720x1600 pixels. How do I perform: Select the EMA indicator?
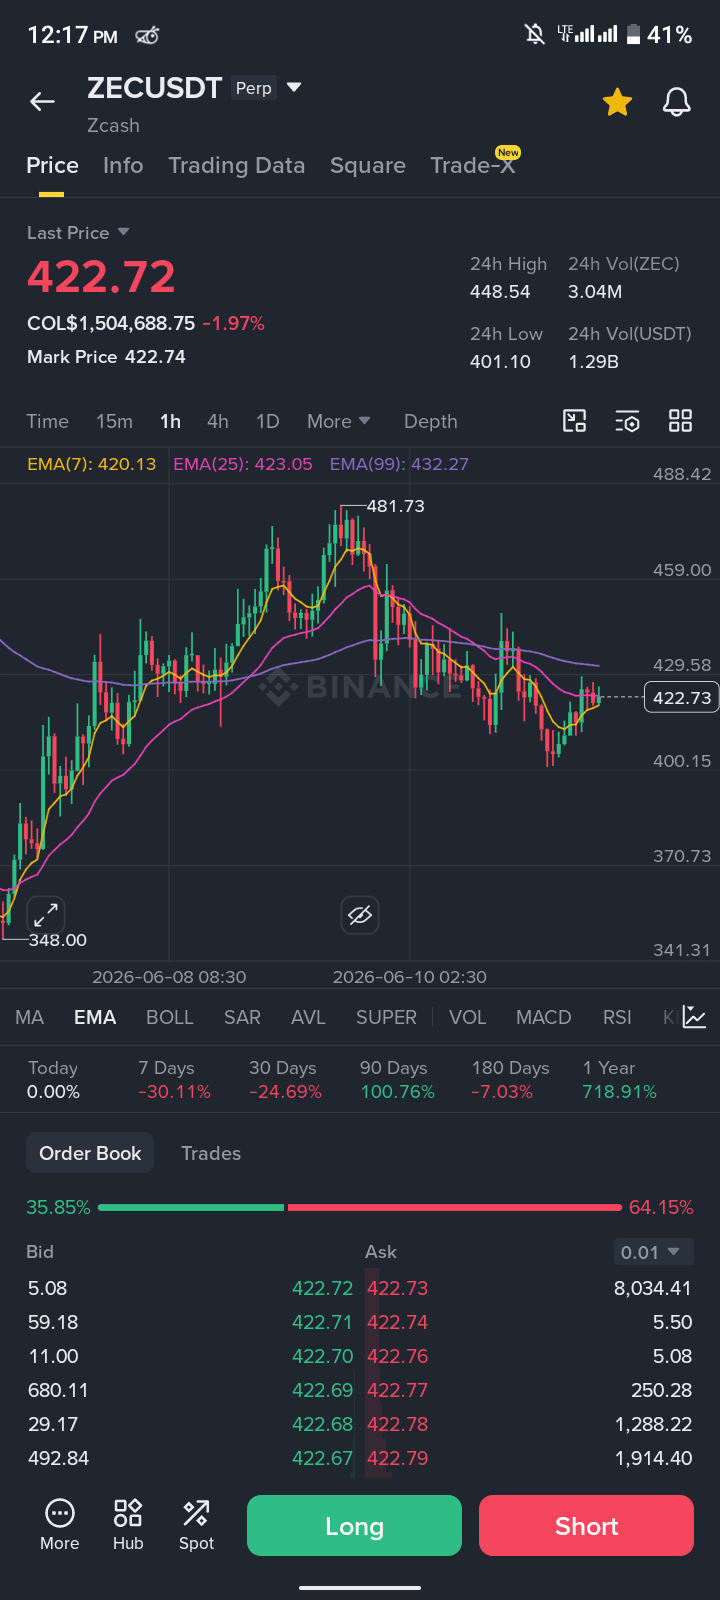(x=95, y=1018)
